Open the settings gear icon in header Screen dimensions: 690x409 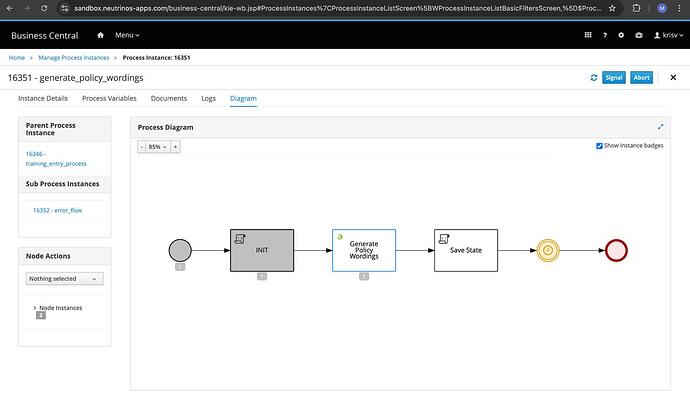tap(621, 35)
